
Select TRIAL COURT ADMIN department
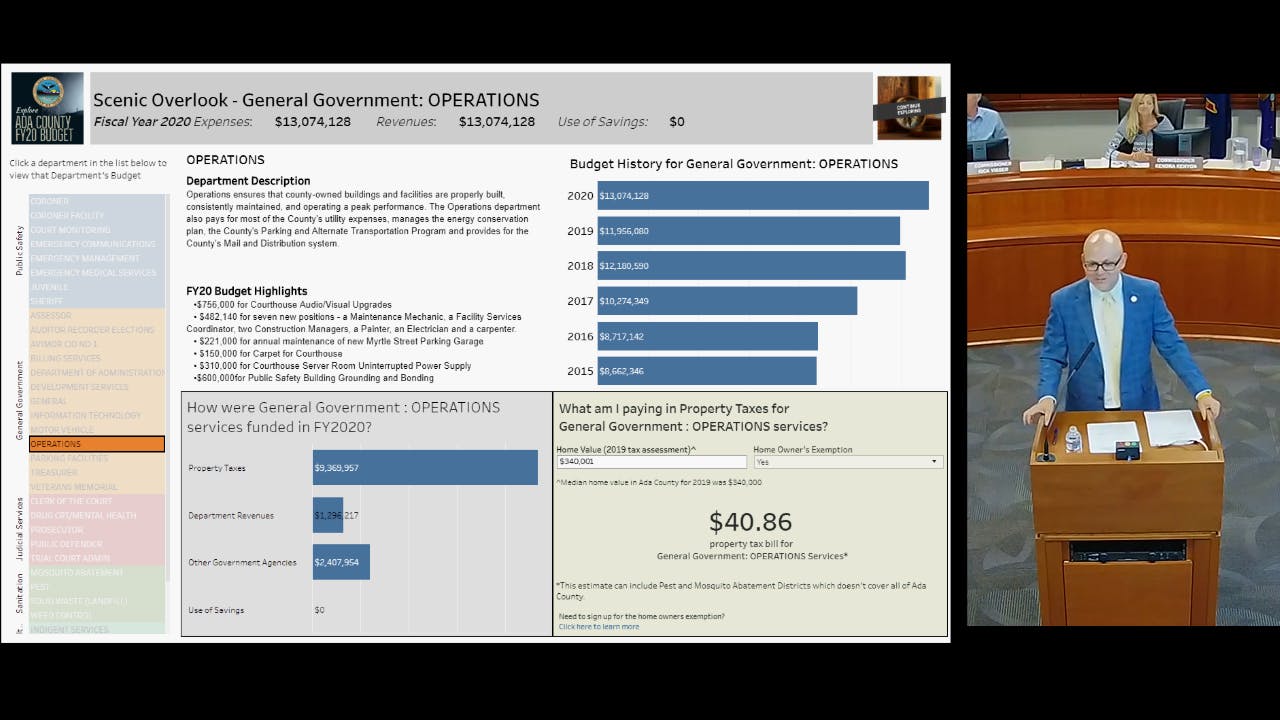point(97,558)
